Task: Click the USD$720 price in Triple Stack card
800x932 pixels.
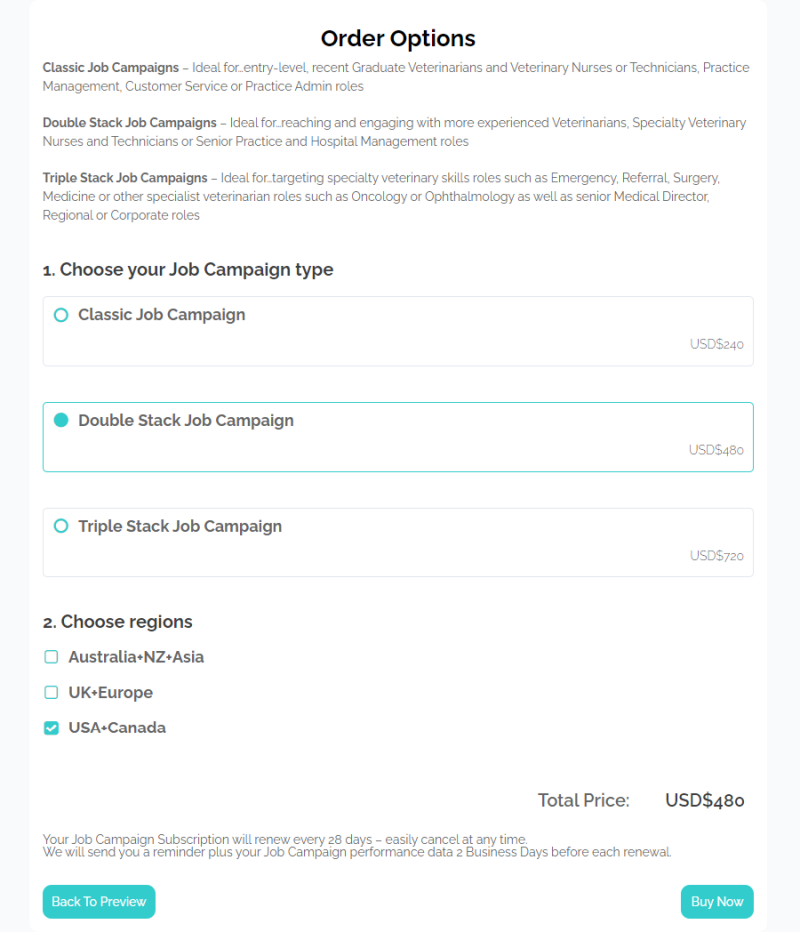Action: (716, 556)
